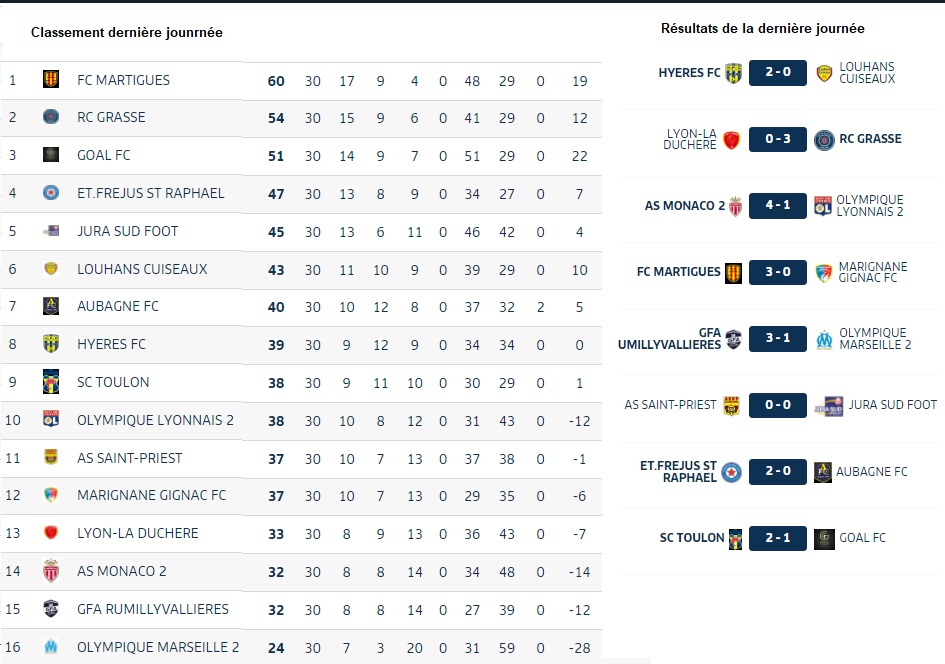Click Jura Sud Foot logo in results column
Viewport: 945px width, 664px height.
point(829,407)
